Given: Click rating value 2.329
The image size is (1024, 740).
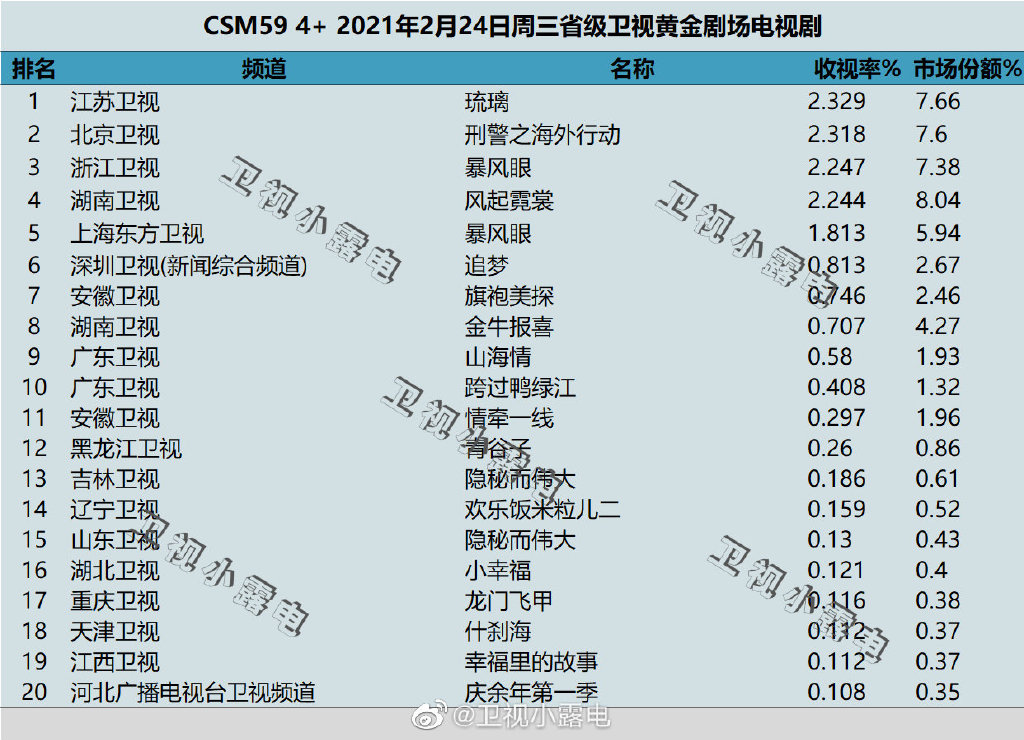Looking at the screenshot, I should tap(836, 101).
